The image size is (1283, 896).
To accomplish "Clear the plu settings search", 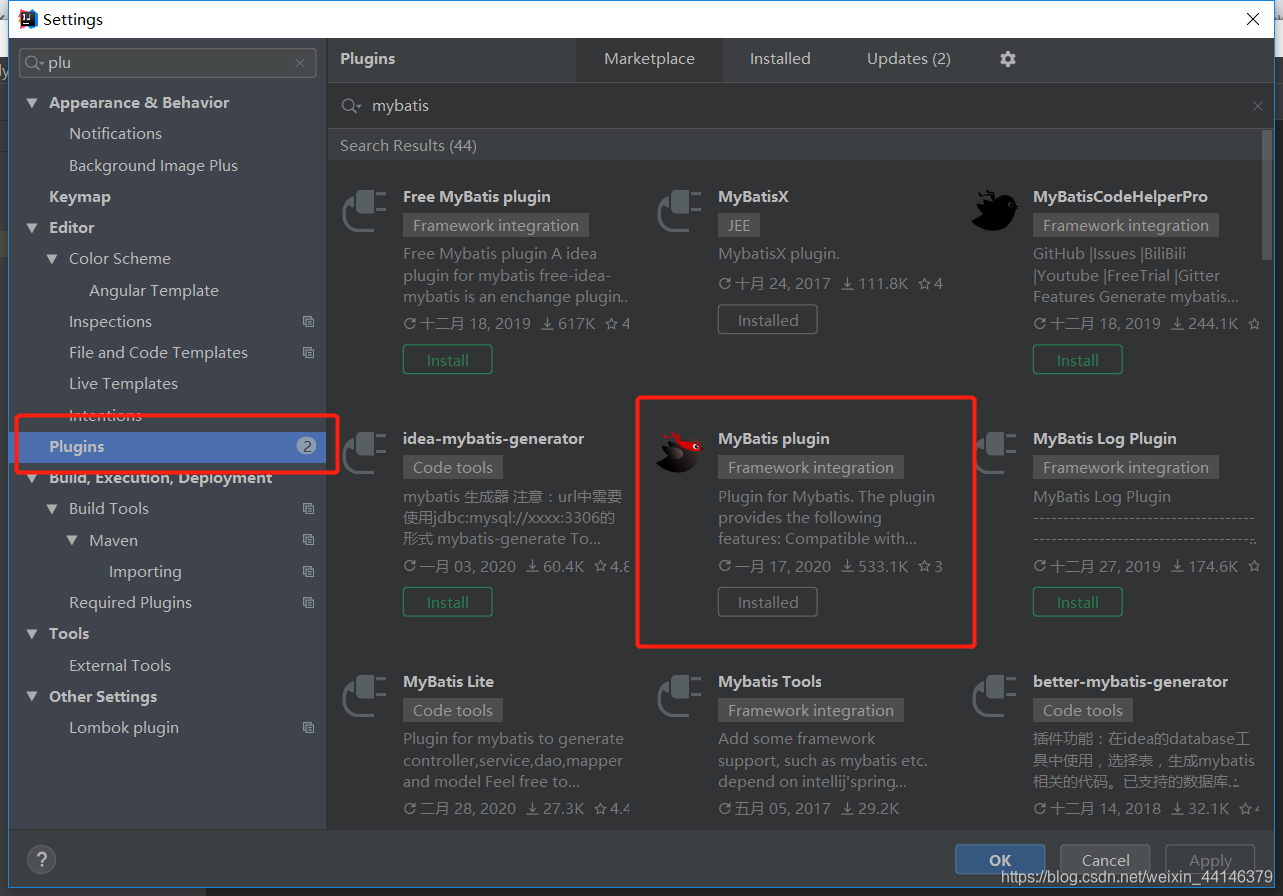I will coord(300,63).
